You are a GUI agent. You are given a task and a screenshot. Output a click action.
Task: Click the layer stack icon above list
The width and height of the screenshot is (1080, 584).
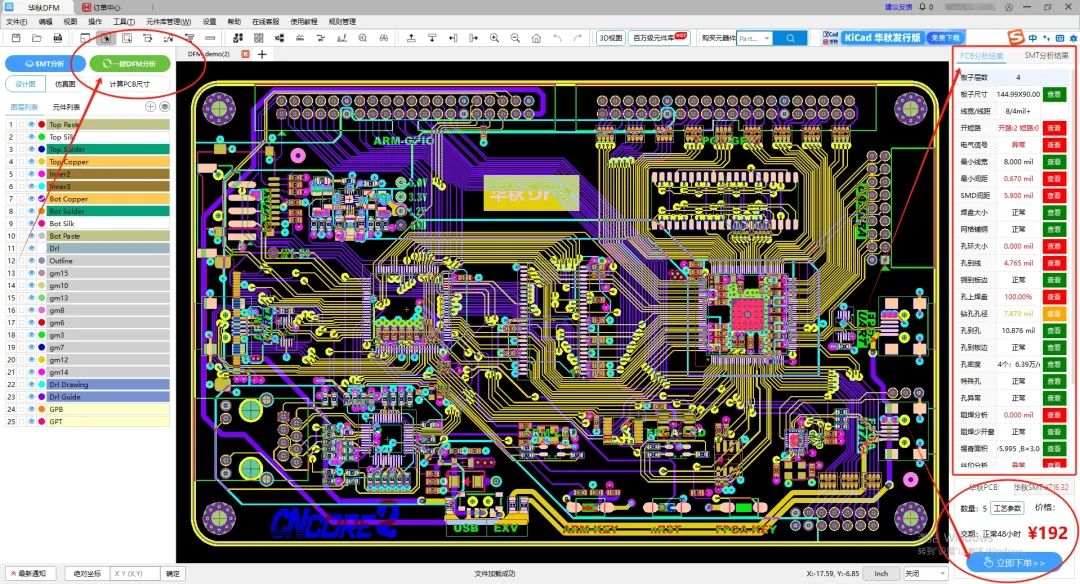tap(165, 107)
